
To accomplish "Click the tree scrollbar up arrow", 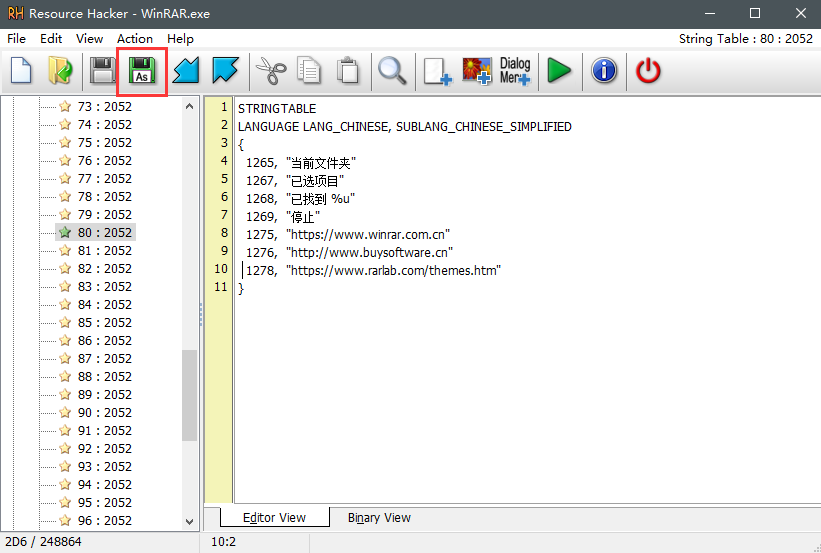I will 190,106.
